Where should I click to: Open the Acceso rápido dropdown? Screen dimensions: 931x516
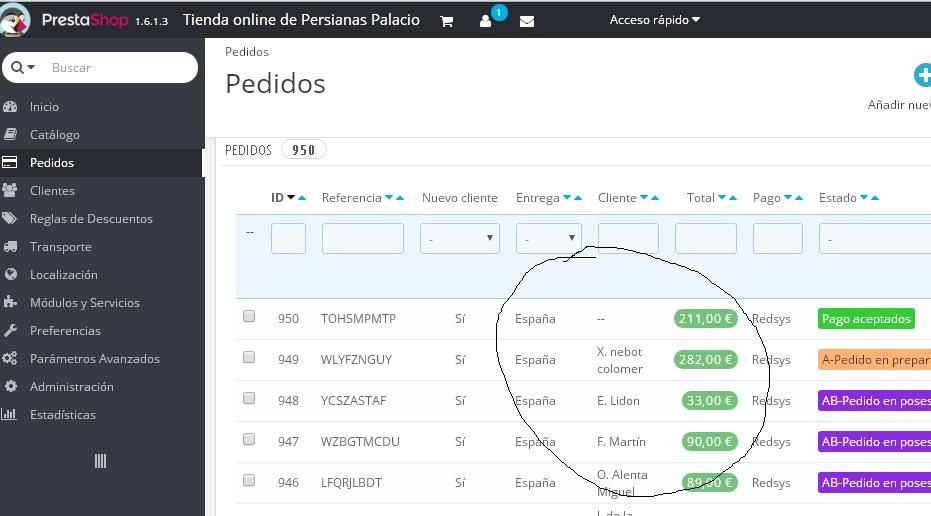click(x=654, y=20)
